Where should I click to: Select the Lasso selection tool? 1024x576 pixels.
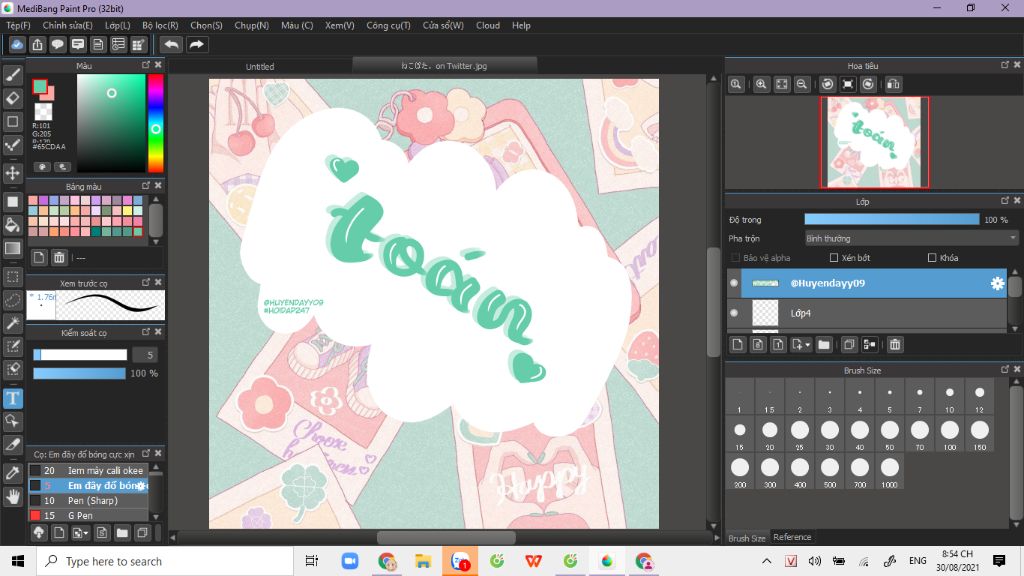[12, 300]
